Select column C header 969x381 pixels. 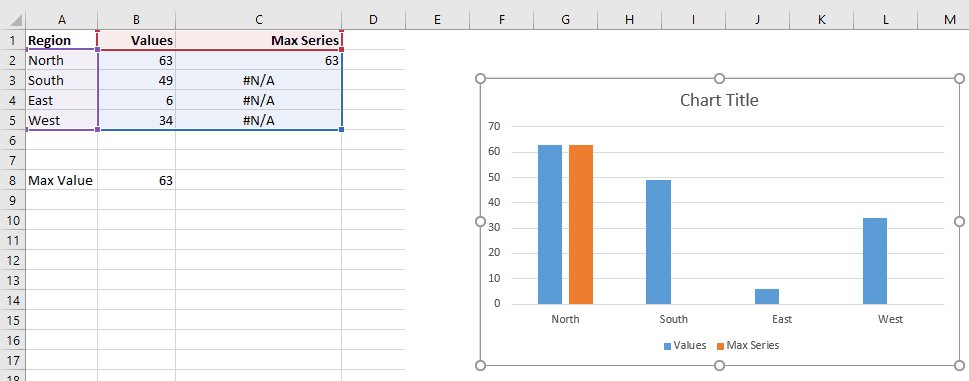pos(258,20)
